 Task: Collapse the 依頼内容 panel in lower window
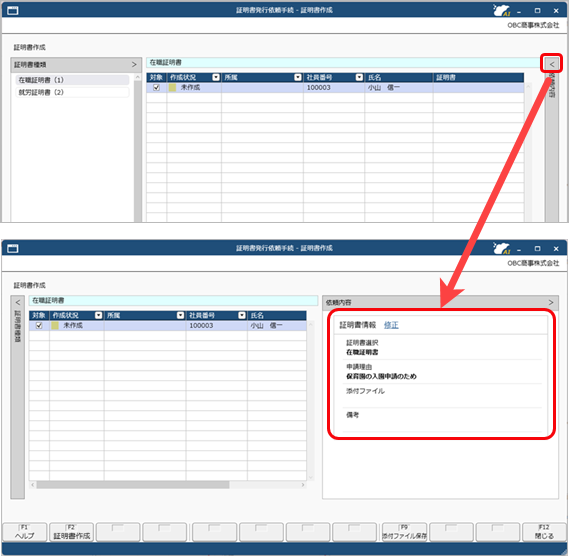[x=551, y=302]
